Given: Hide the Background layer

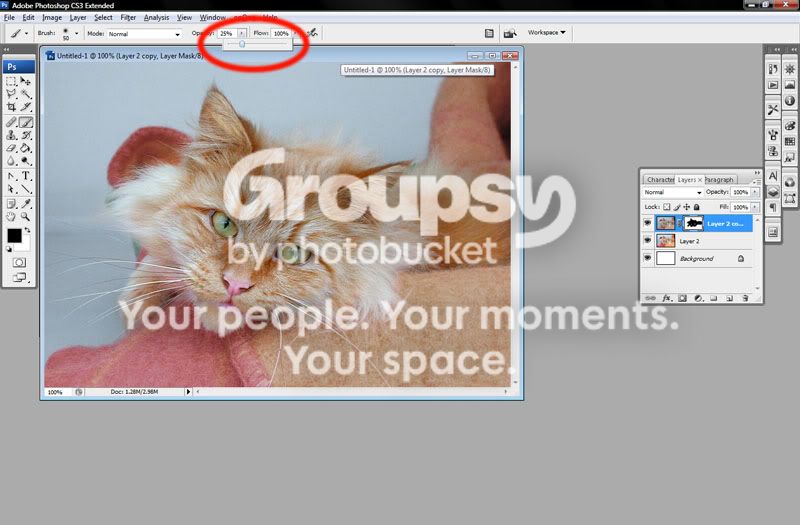Looking at the screenshot, I should click(647, 258).
